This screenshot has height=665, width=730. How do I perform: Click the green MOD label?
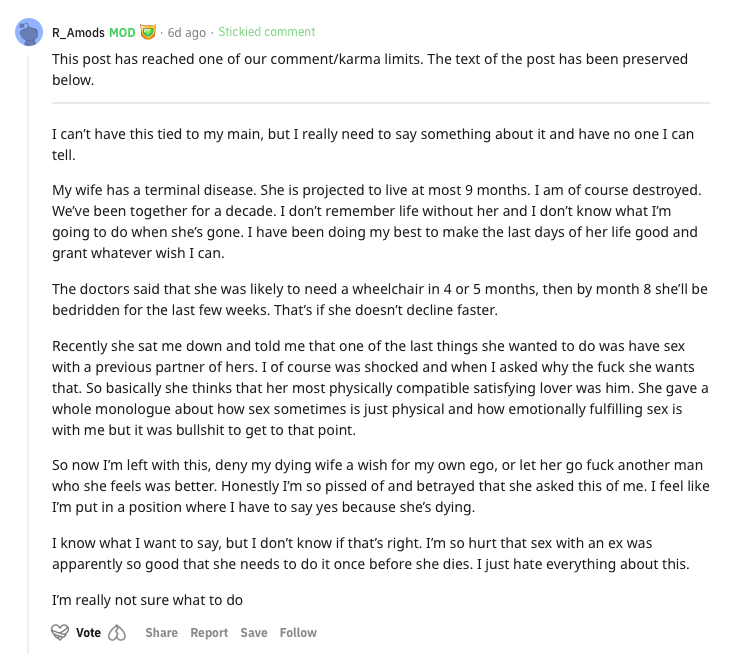pyautogui.click(x=122, y=33)
